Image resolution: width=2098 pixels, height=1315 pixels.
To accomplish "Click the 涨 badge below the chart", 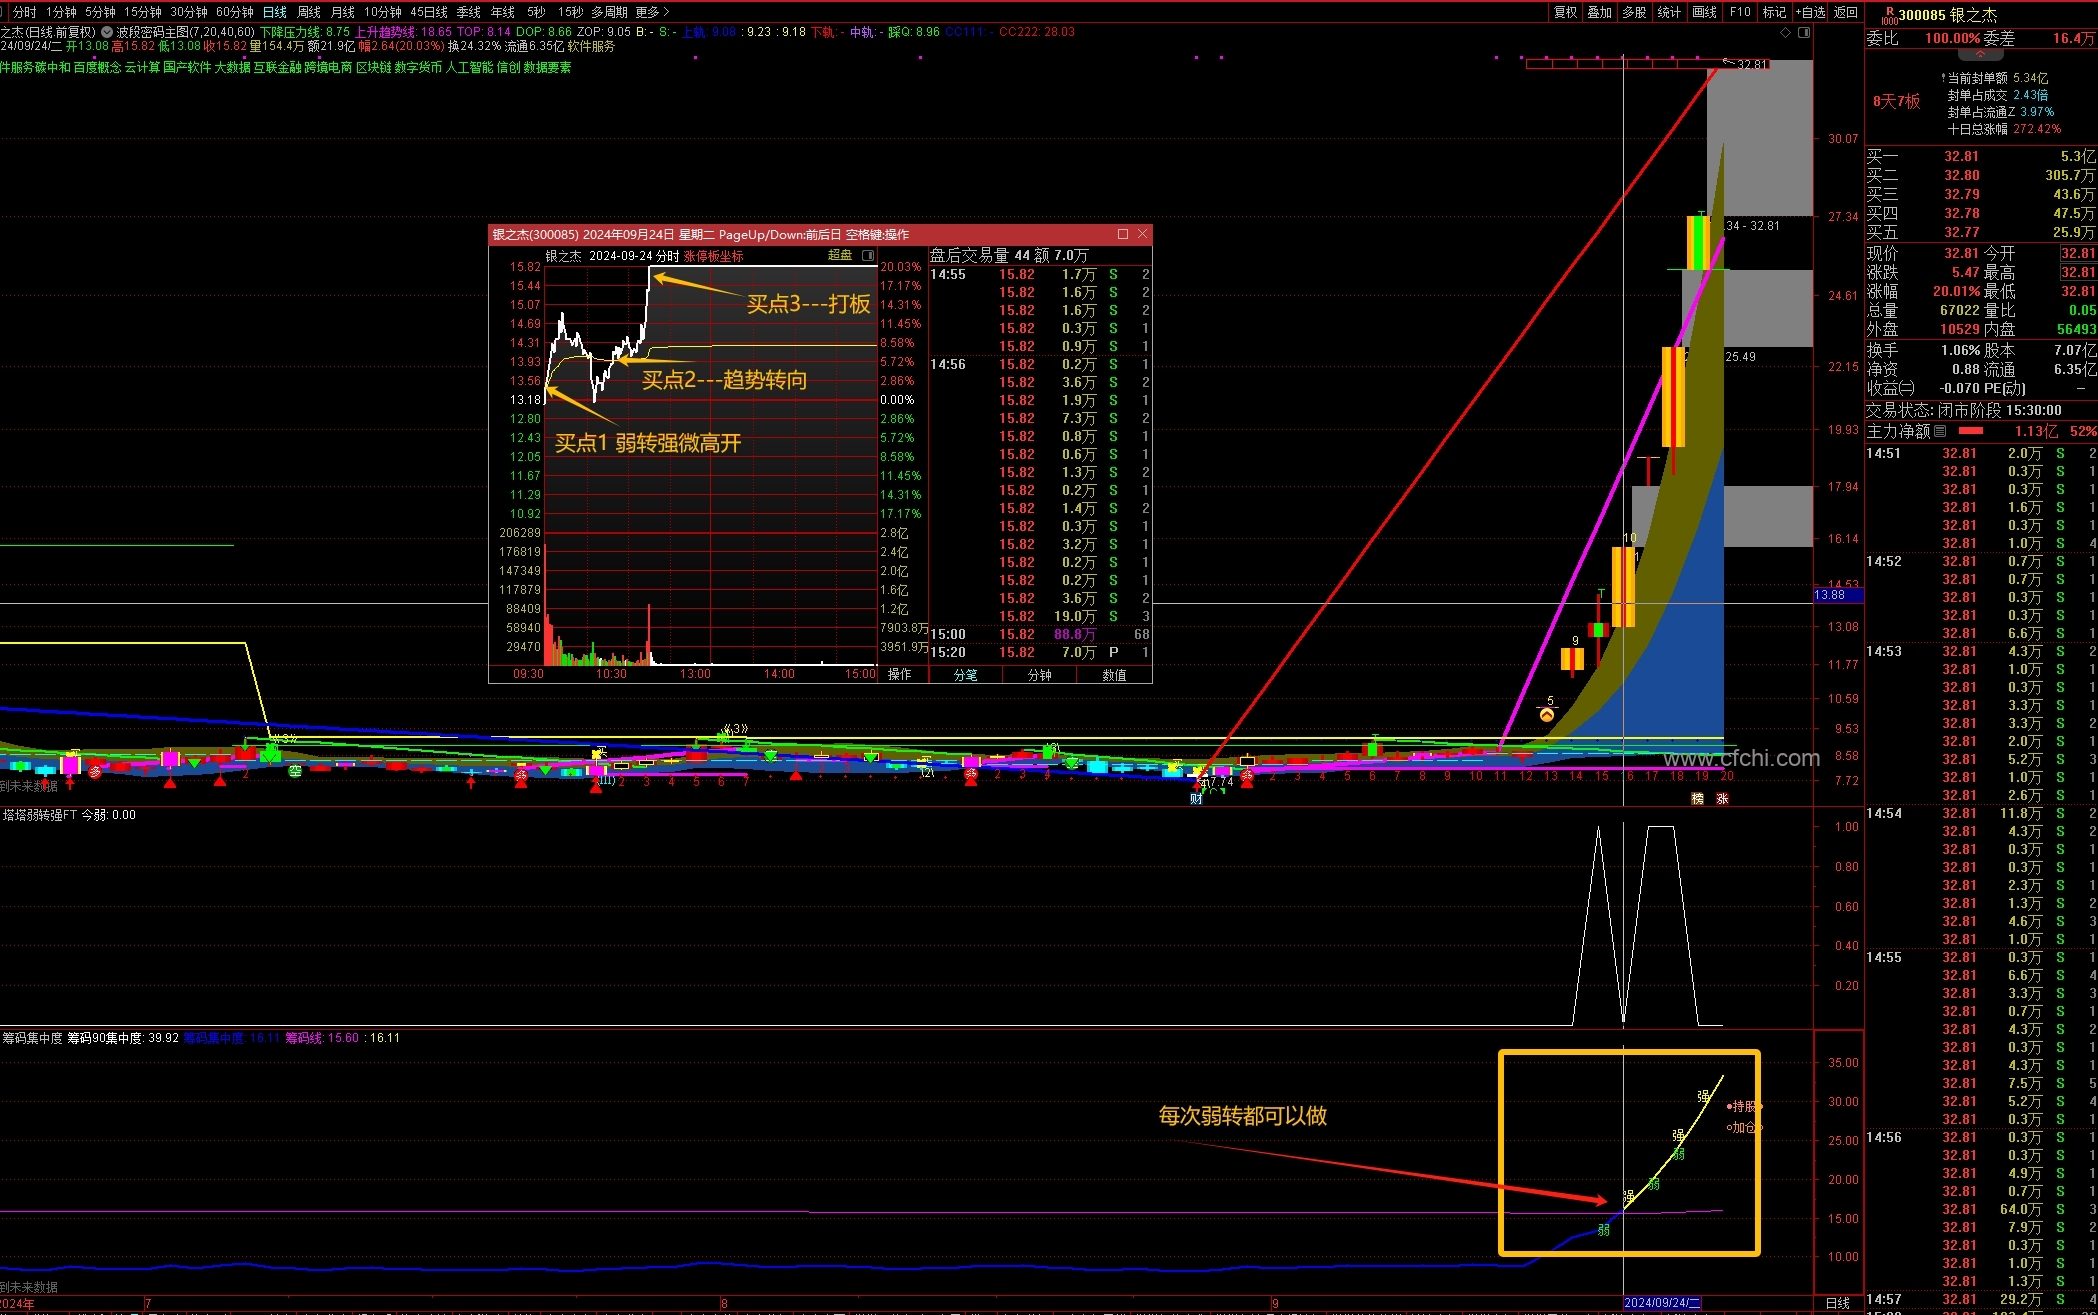I will point(1722,798).
